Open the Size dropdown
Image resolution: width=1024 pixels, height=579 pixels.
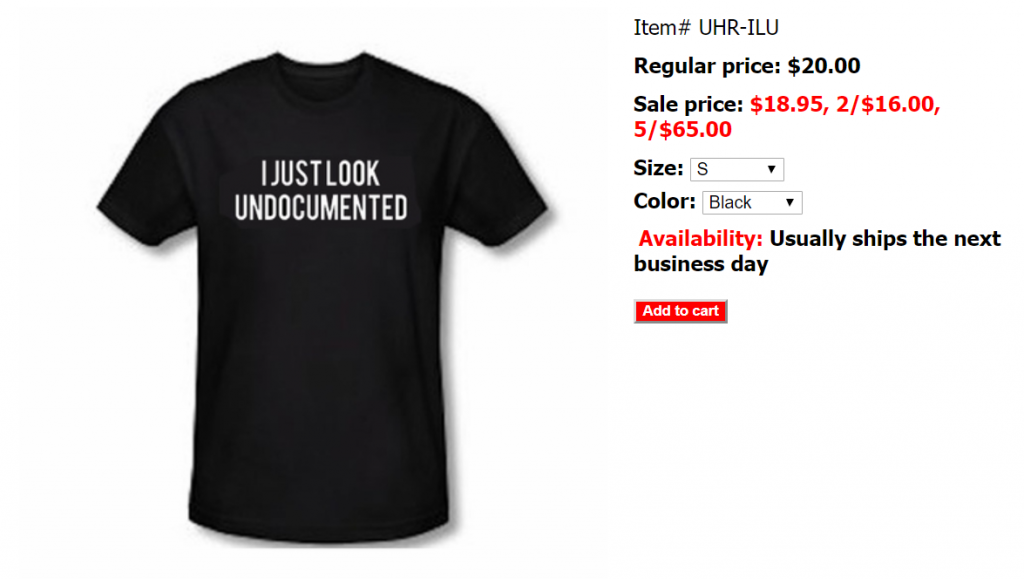pos(737,170)
